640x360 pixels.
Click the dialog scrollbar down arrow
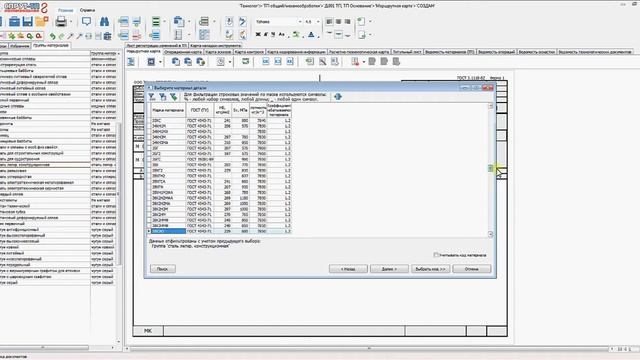click(x=491, y=234)
